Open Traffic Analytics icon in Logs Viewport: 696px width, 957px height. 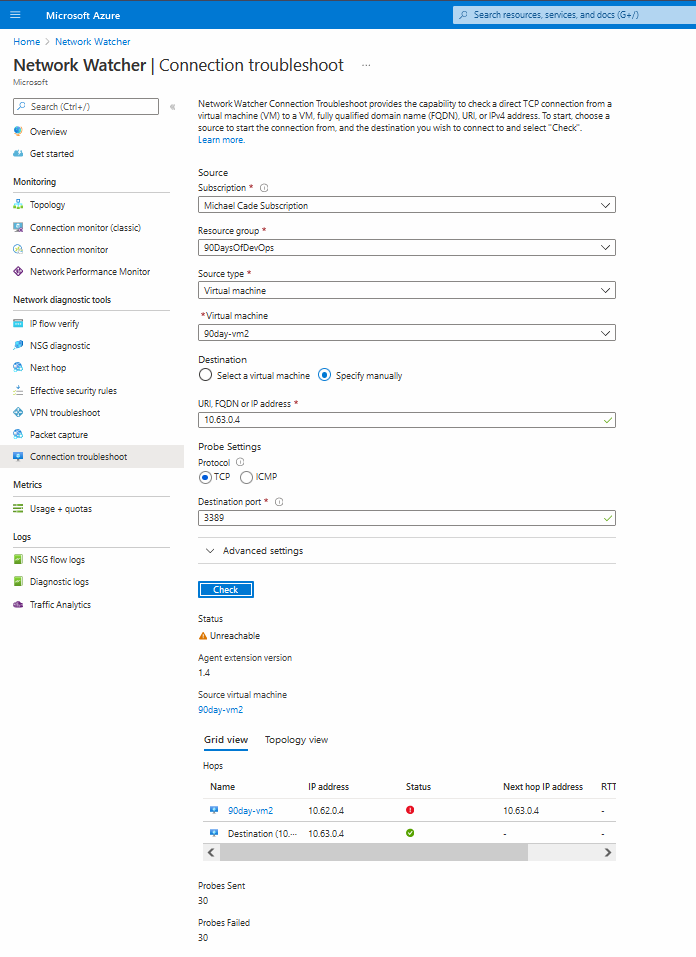[18, 605]
